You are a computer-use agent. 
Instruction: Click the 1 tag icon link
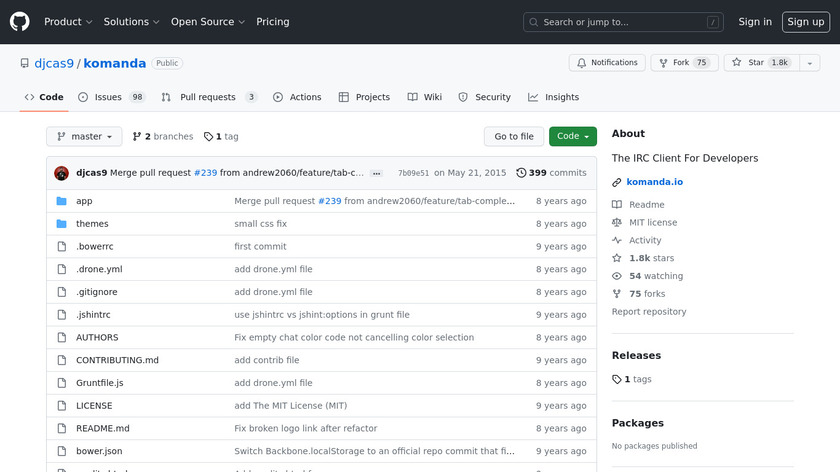click(x=221, y=137)
